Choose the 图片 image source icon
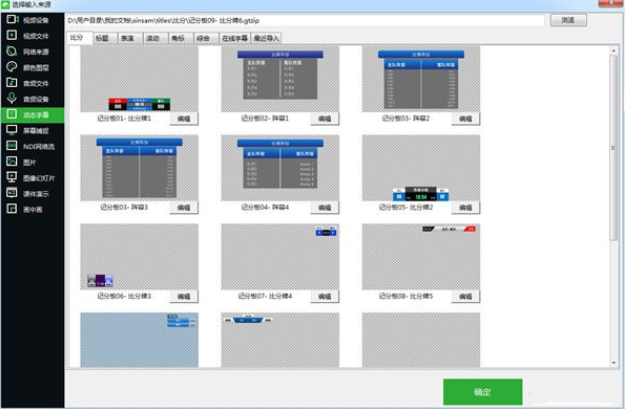625x409 pixels. click(x=11, y=163)
